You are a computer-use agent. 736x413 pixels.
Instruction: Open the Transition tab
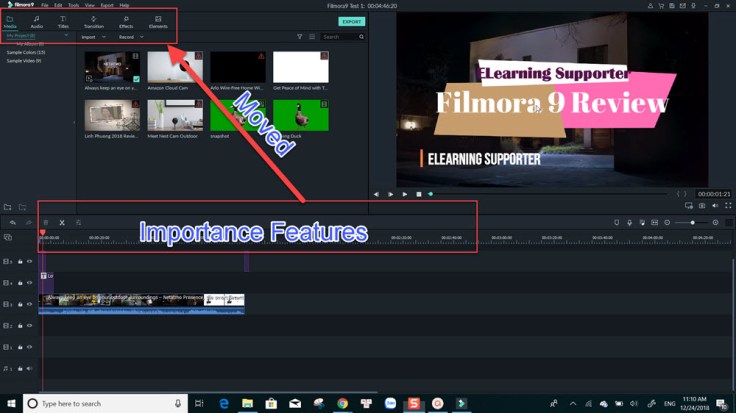[94, 22]
